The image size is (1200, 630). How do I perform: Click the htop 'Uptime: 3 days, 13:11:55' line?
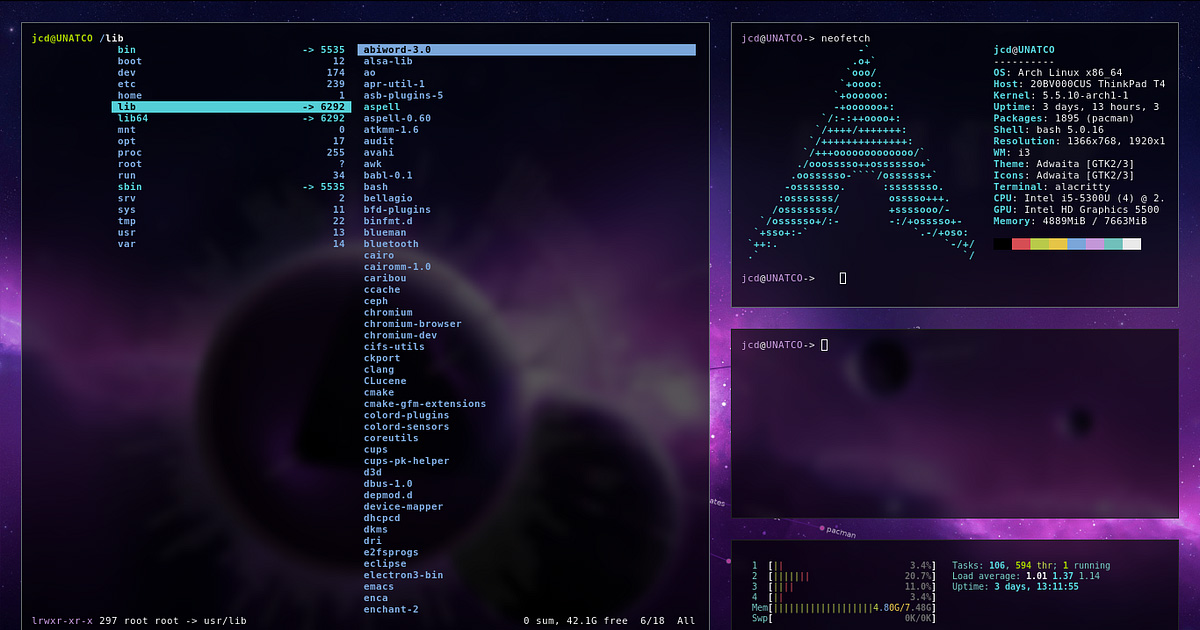(1015, 587)
